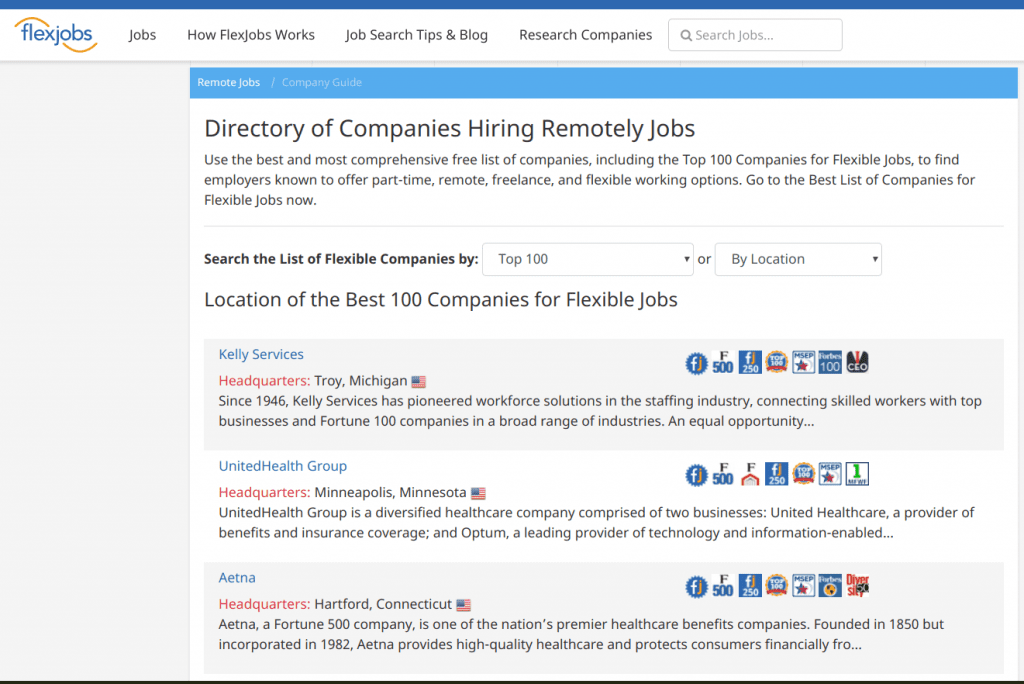Click the Kelly Services description paragraph

[x=600, y=411]
